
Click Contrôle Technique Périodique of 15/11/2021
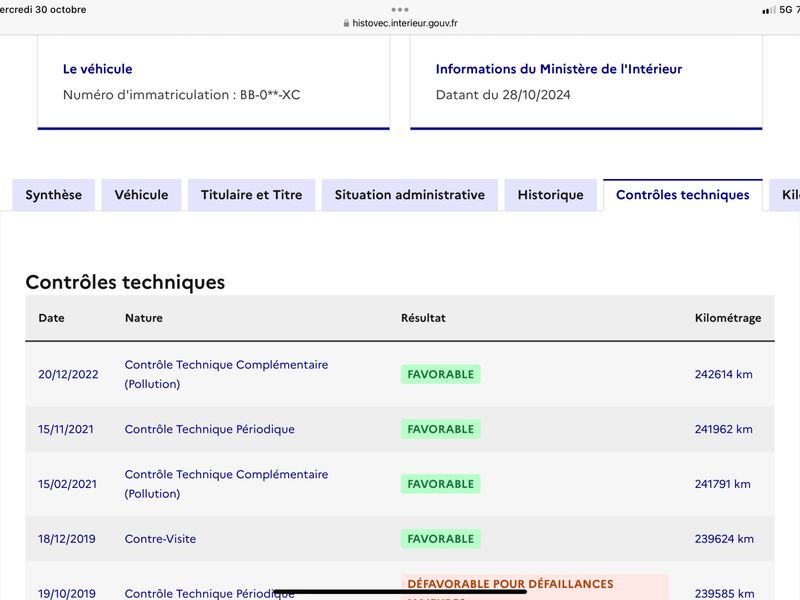[210, 429]
